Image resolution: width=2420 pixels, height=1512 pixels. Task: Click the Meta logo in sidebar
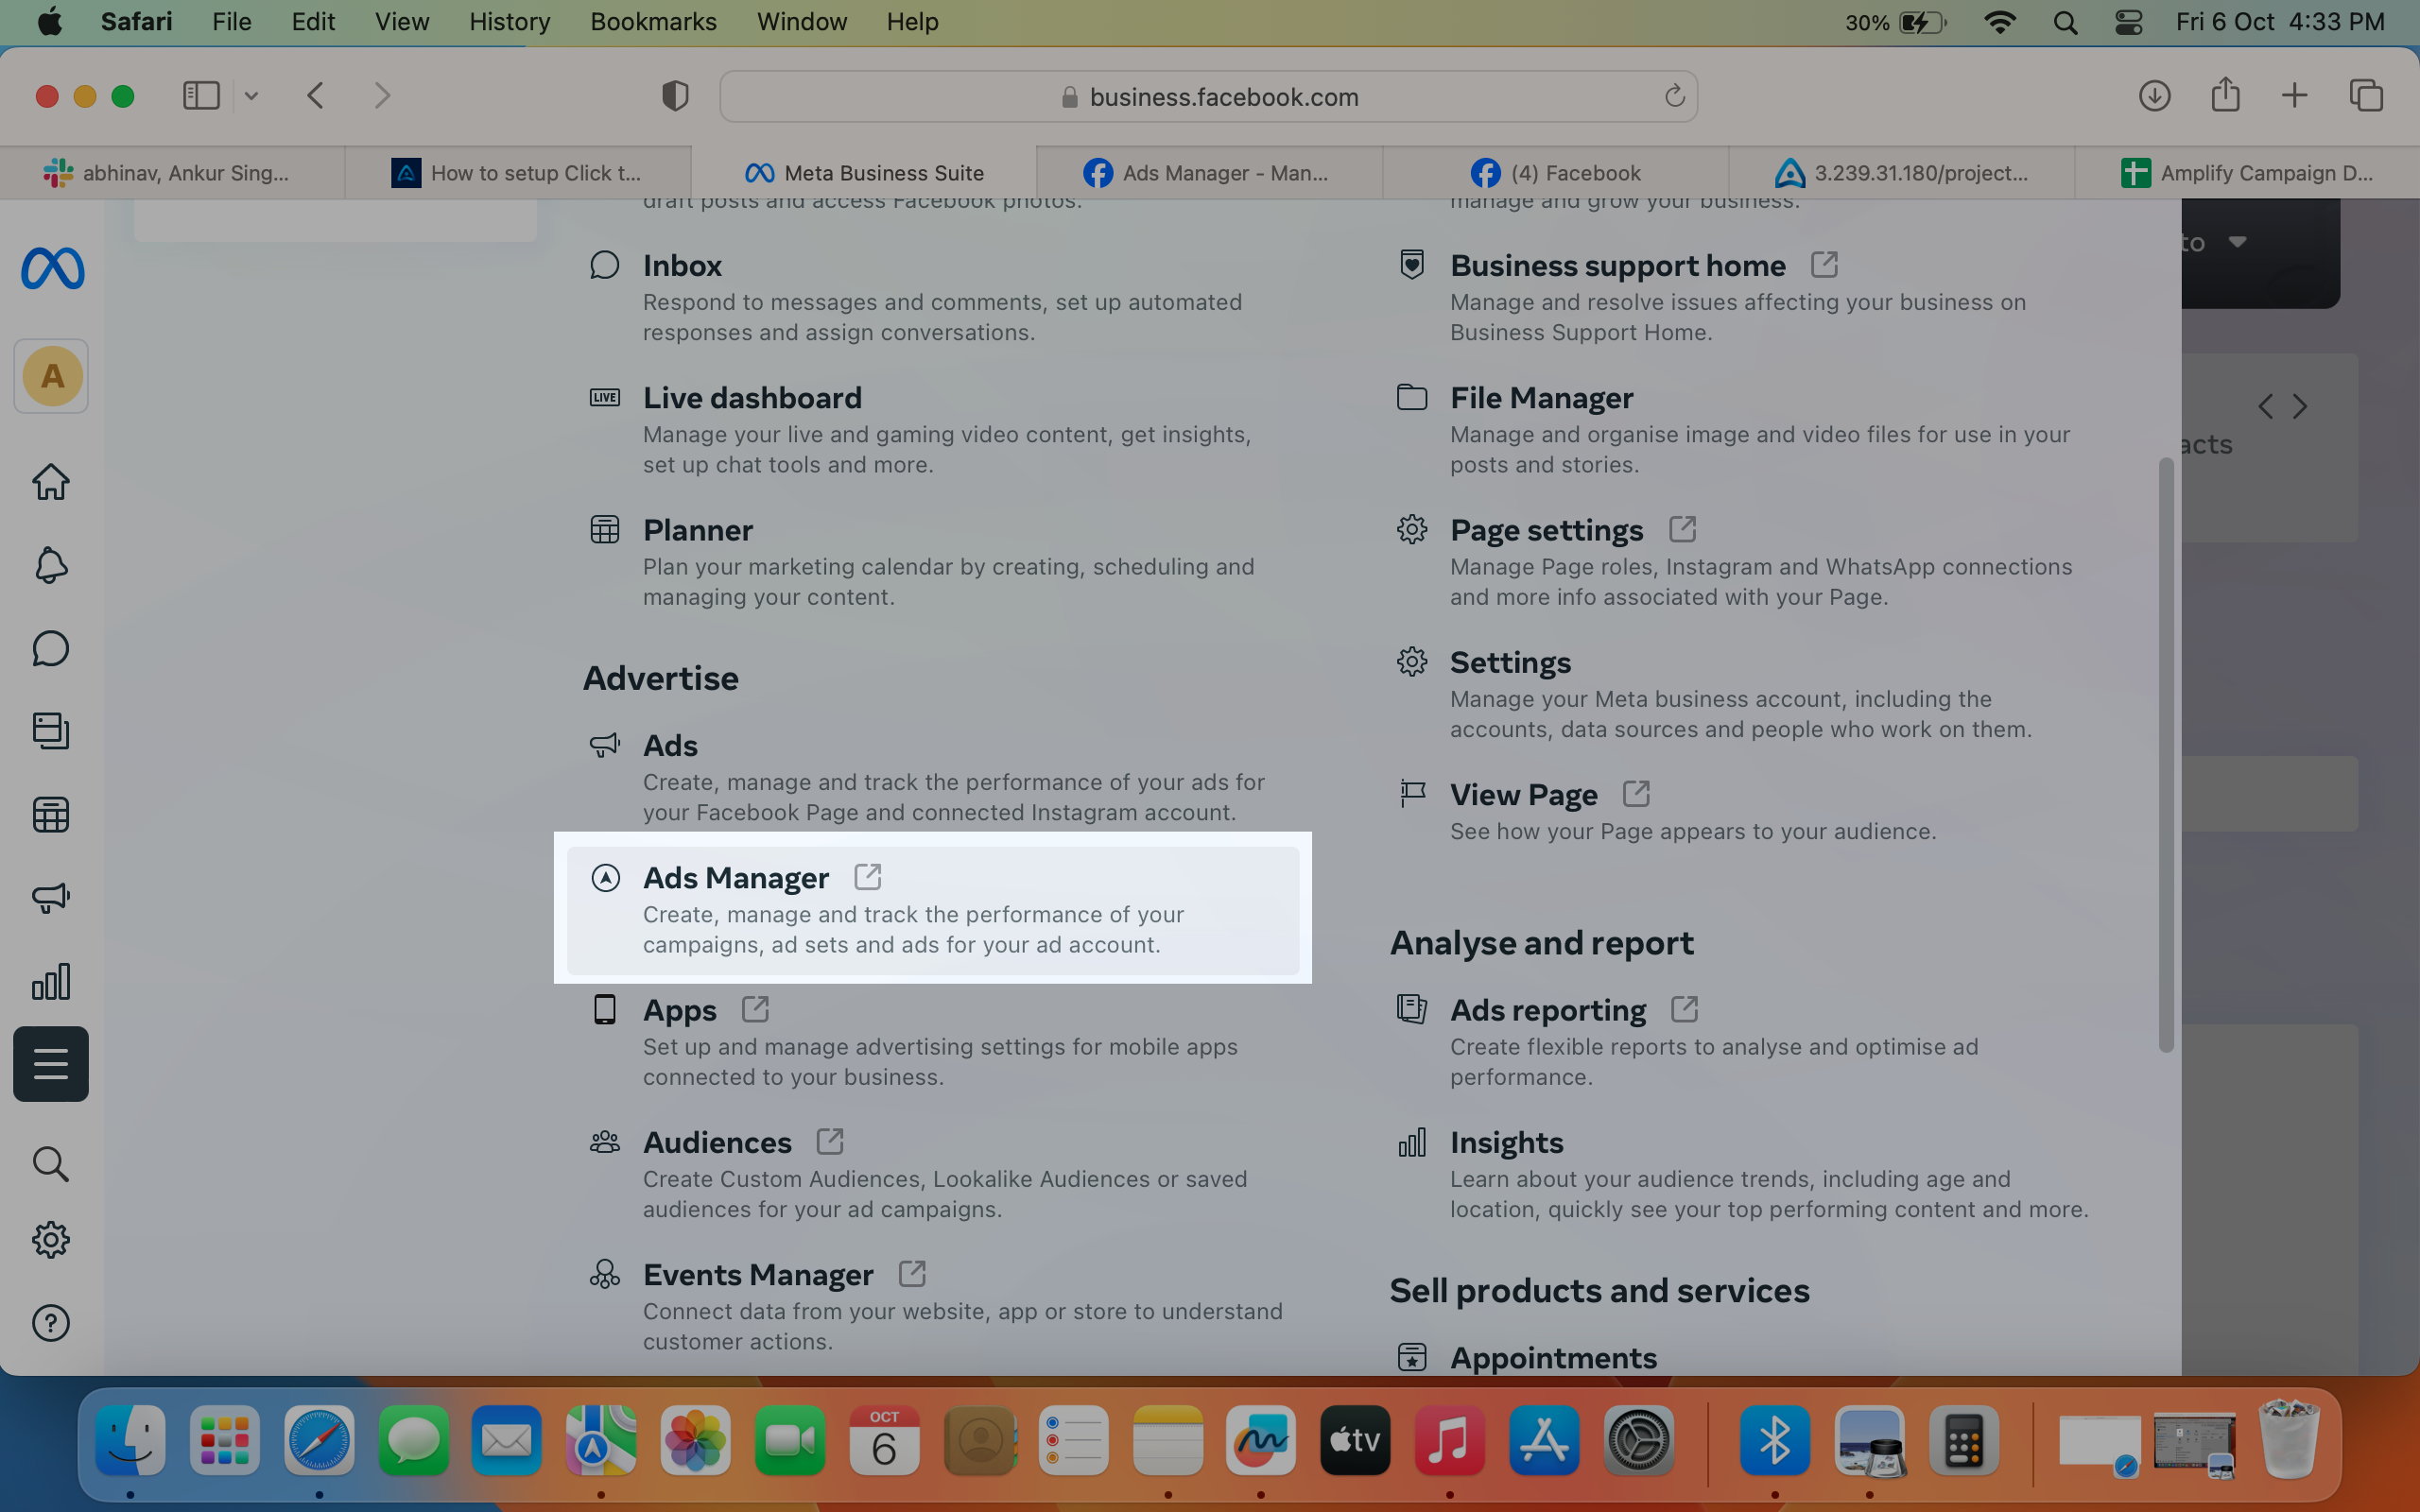(x=52, y=268)
